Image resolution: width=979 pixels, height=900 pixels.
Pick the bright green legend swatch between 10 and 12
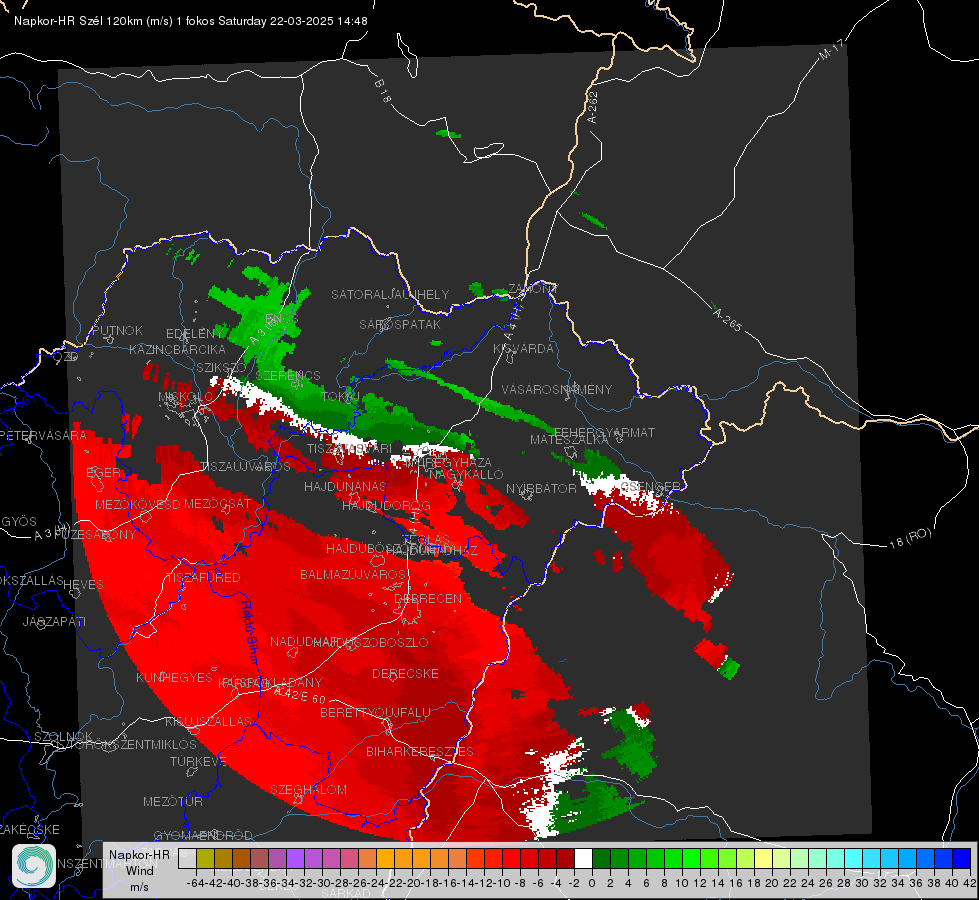691,858
